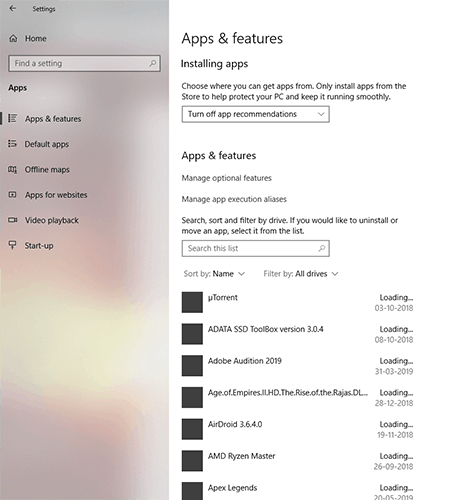Select the µTorrent app name
457x500 pixels.
coord(223,297)
